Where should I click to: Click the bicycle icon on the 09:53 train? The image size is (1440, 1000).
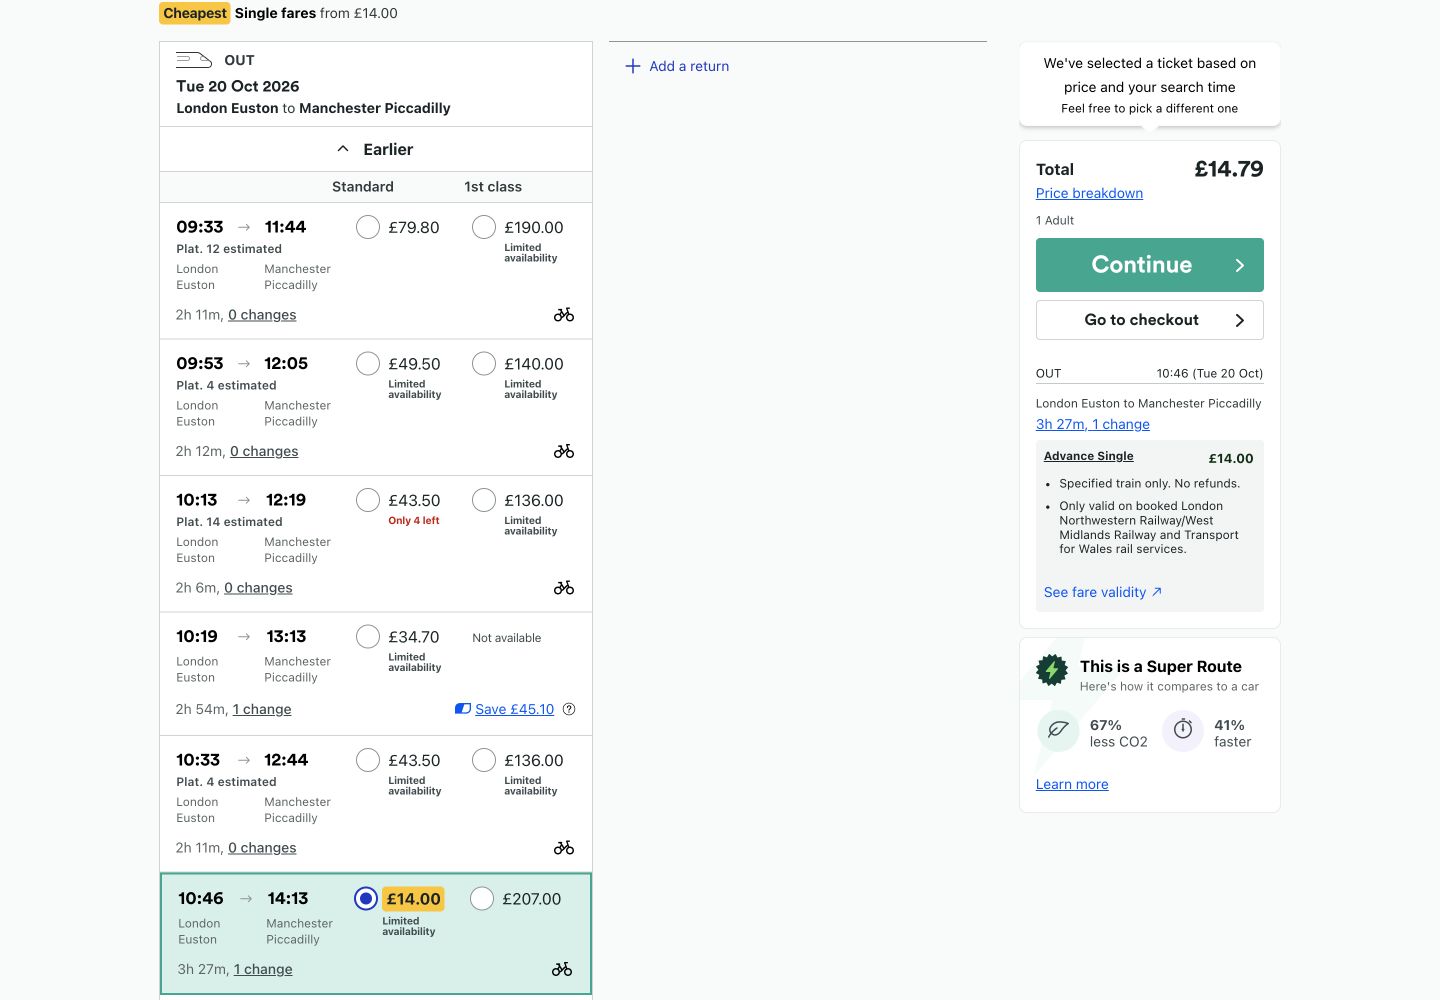564,451
